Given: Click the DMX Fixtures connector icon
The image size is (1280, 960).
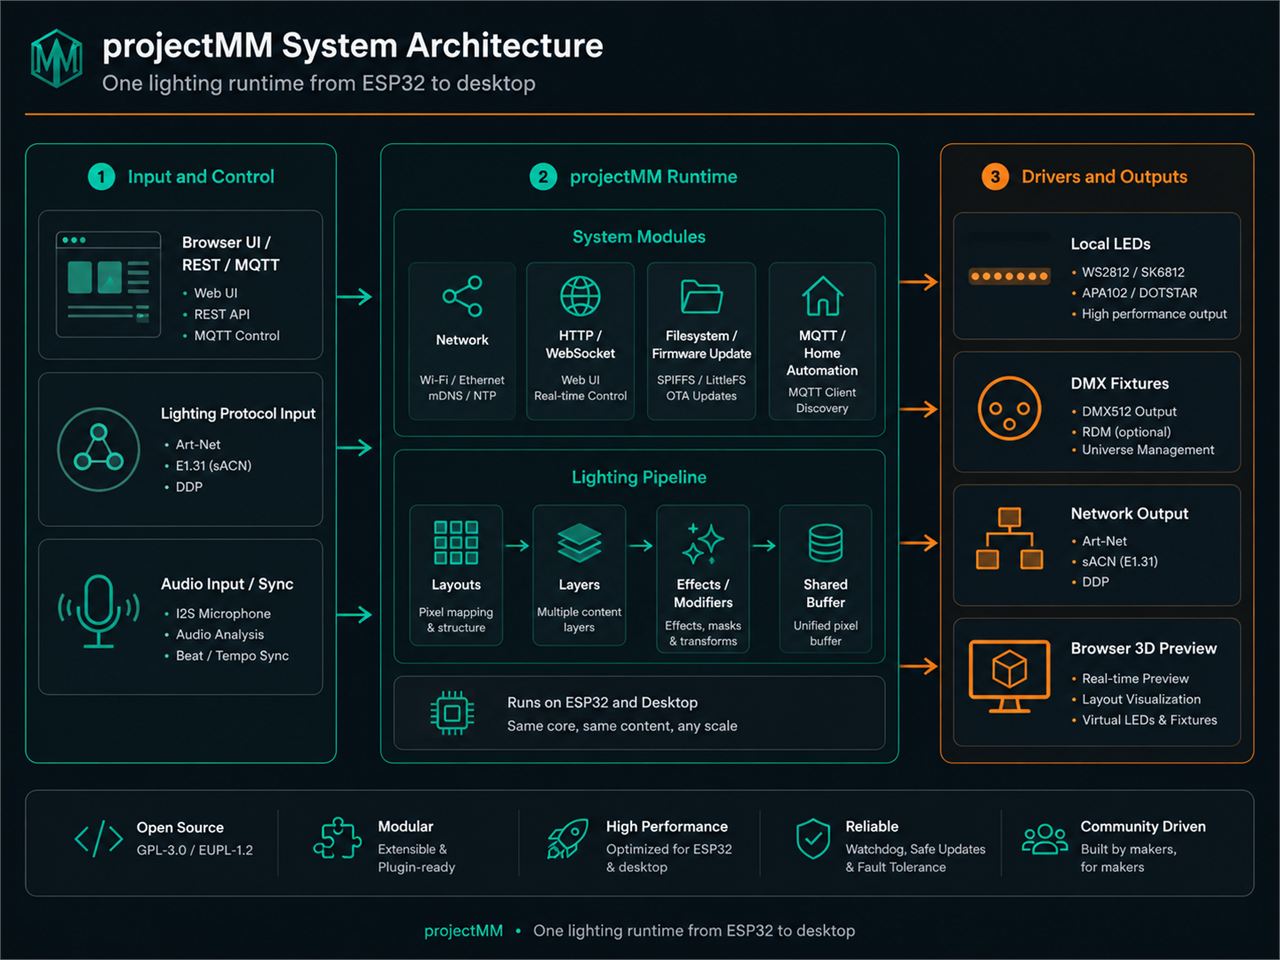Looking at the screenshot, I should 1009,408.
